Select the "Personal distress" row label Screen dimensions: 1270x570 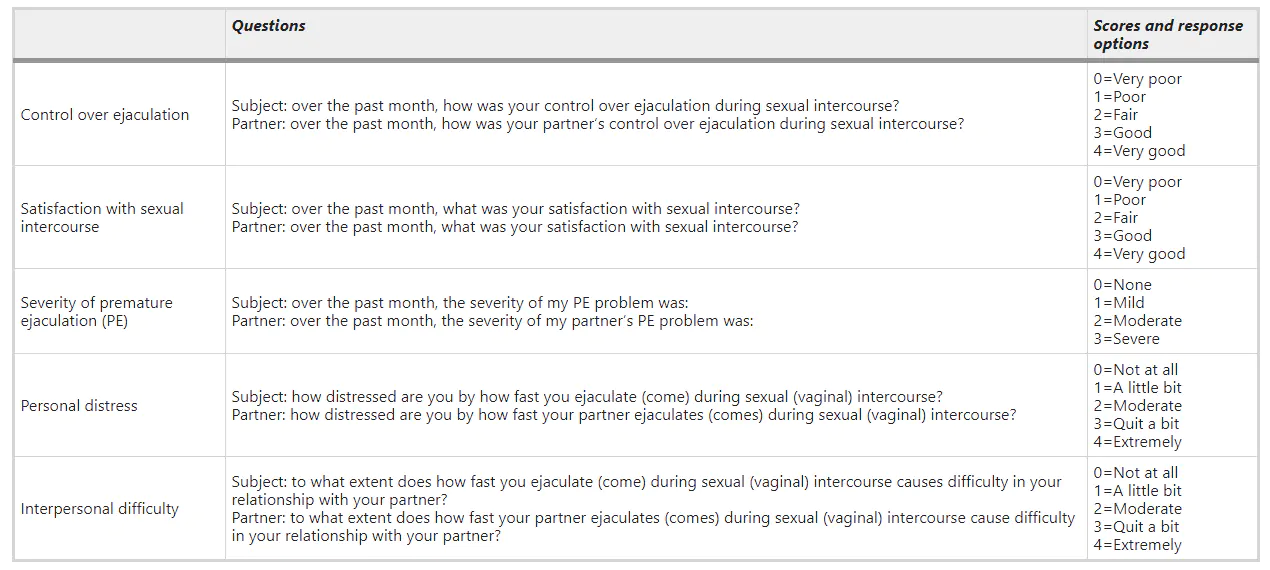(79, 406)
